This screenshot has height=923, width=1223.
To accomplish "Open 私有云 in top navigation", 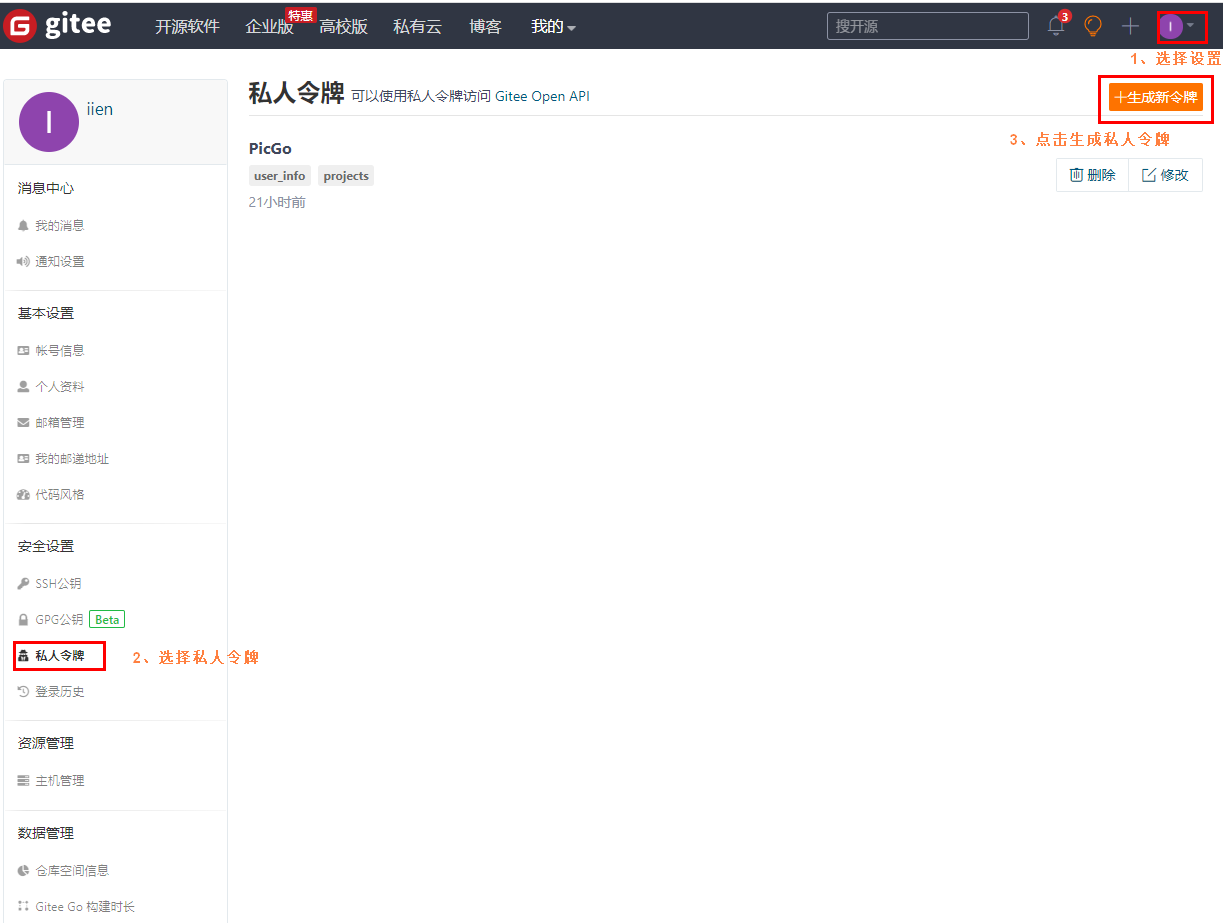I will tap(417, 27).
